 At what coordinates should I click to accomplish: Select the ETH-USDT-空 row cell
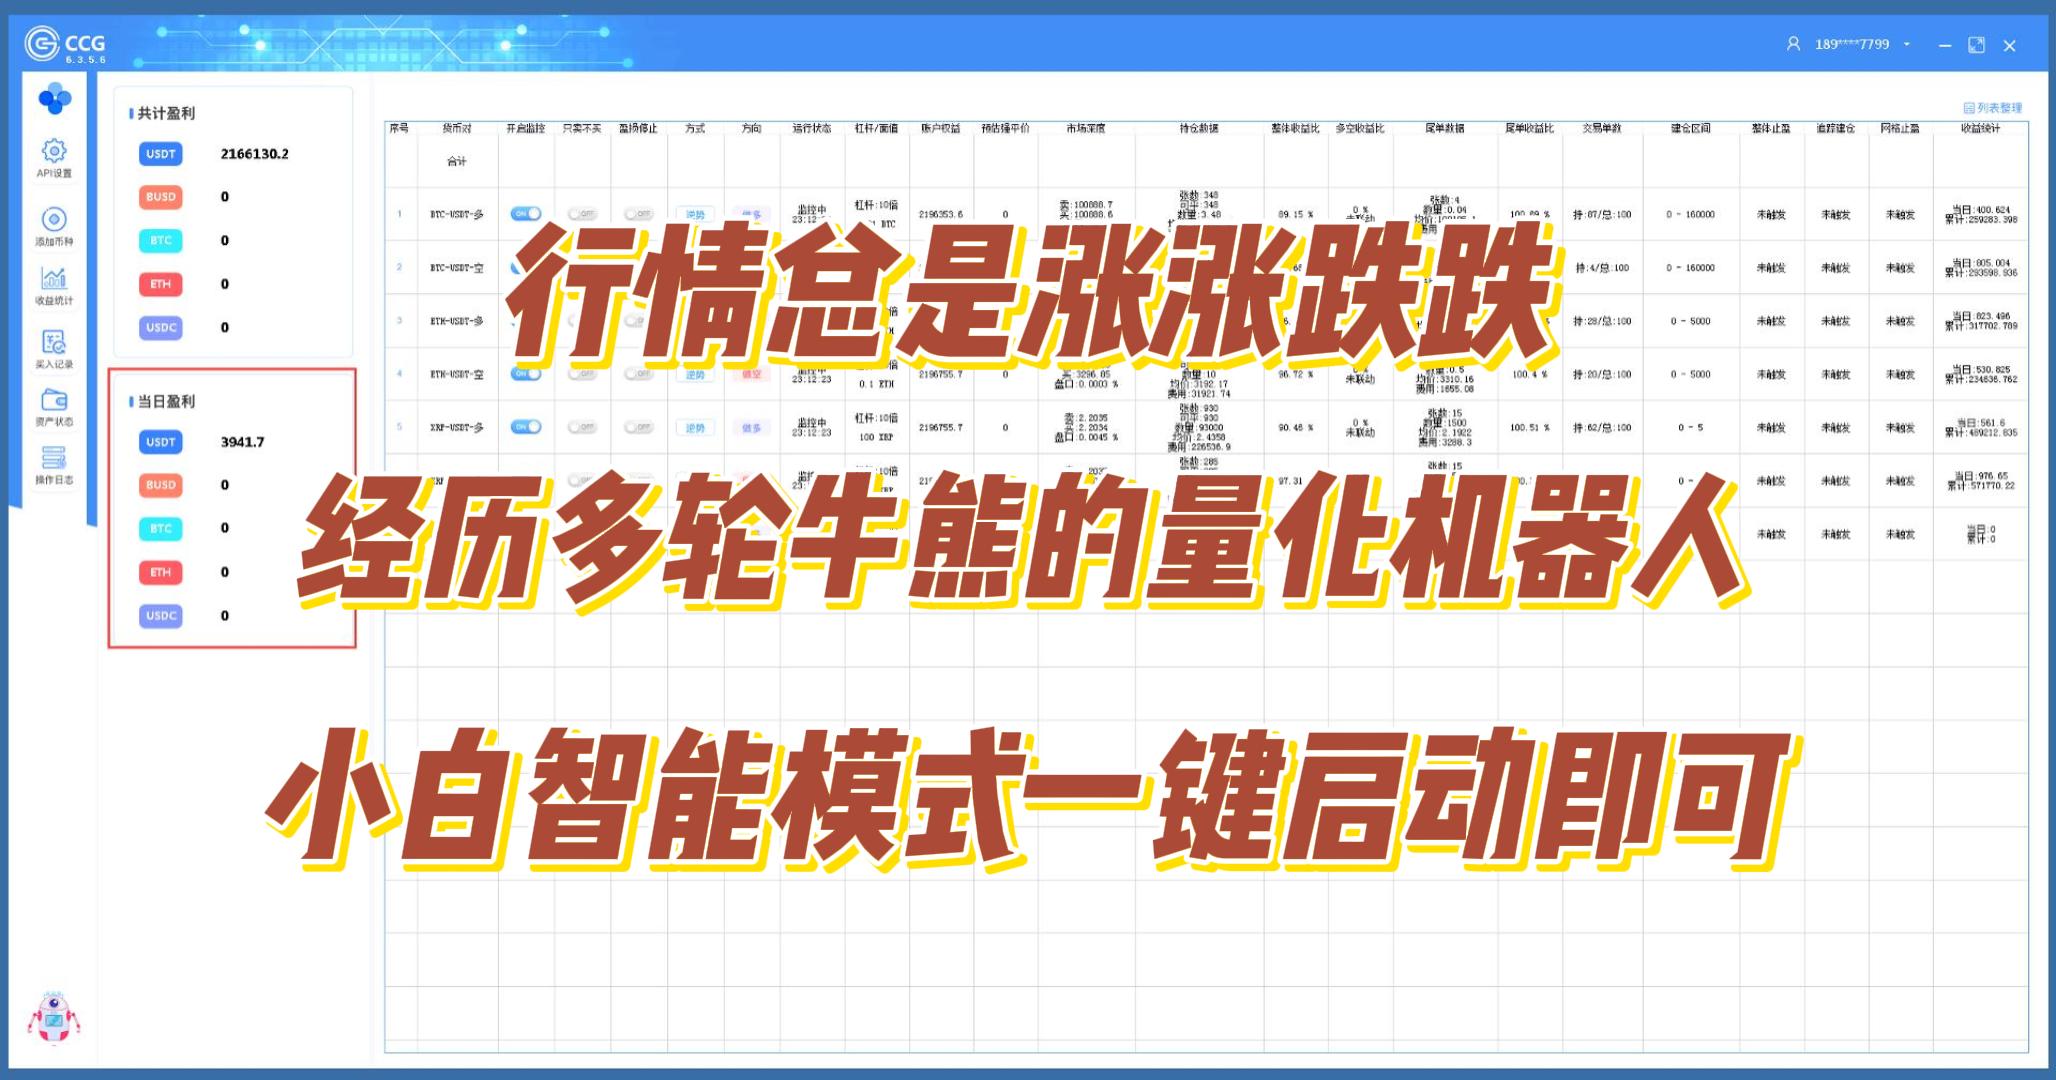(x=457, y=375)
